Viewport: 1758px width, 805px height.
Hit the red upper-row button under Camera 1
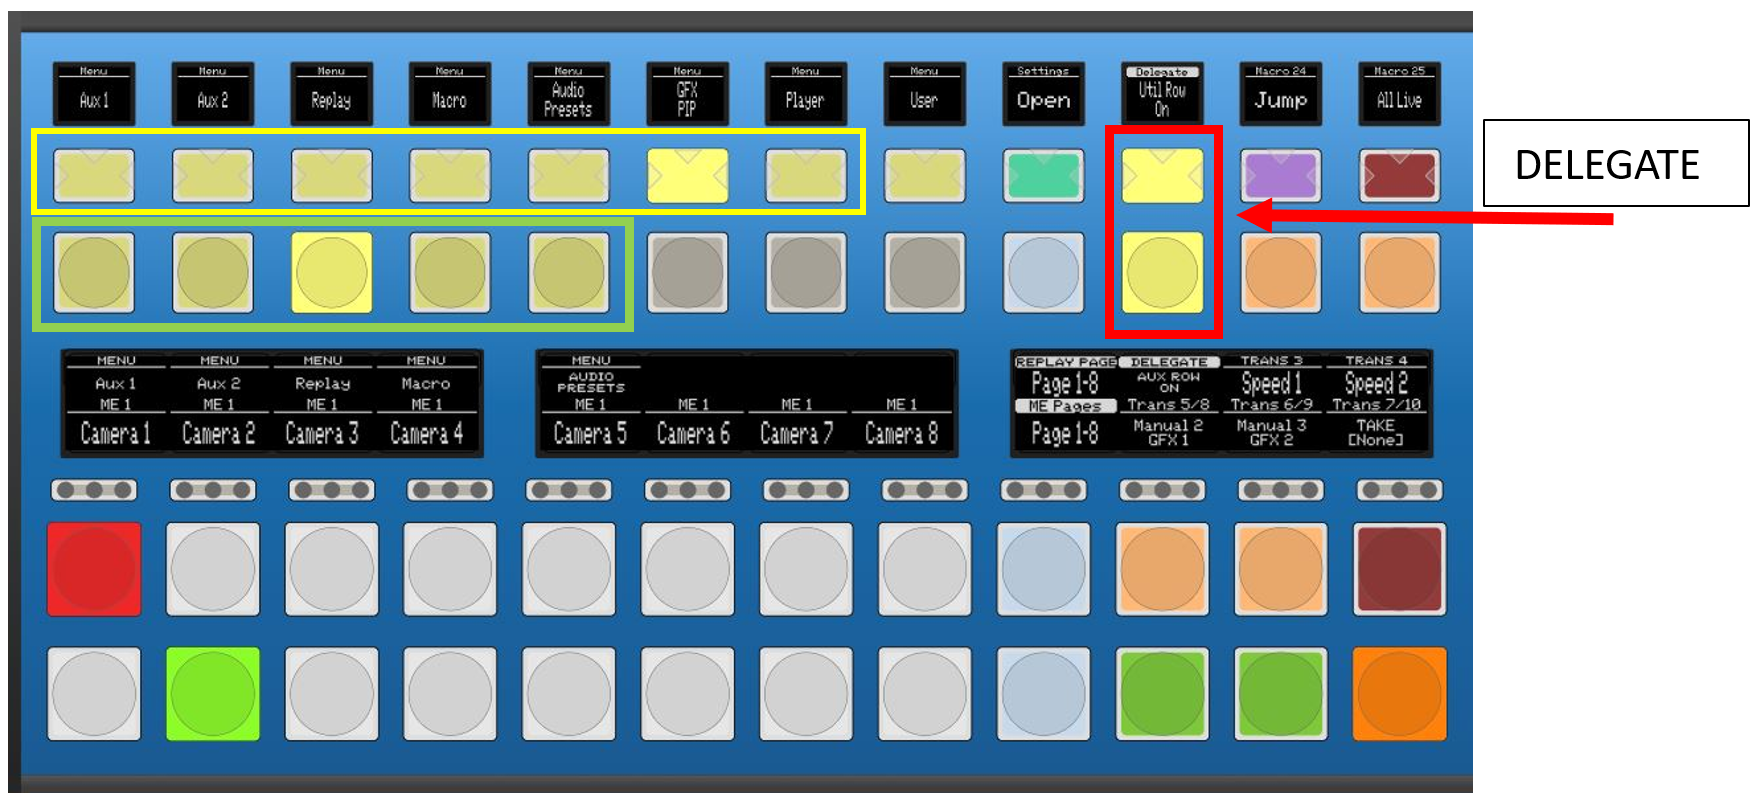pyautogui.click(x=94, y=569)
